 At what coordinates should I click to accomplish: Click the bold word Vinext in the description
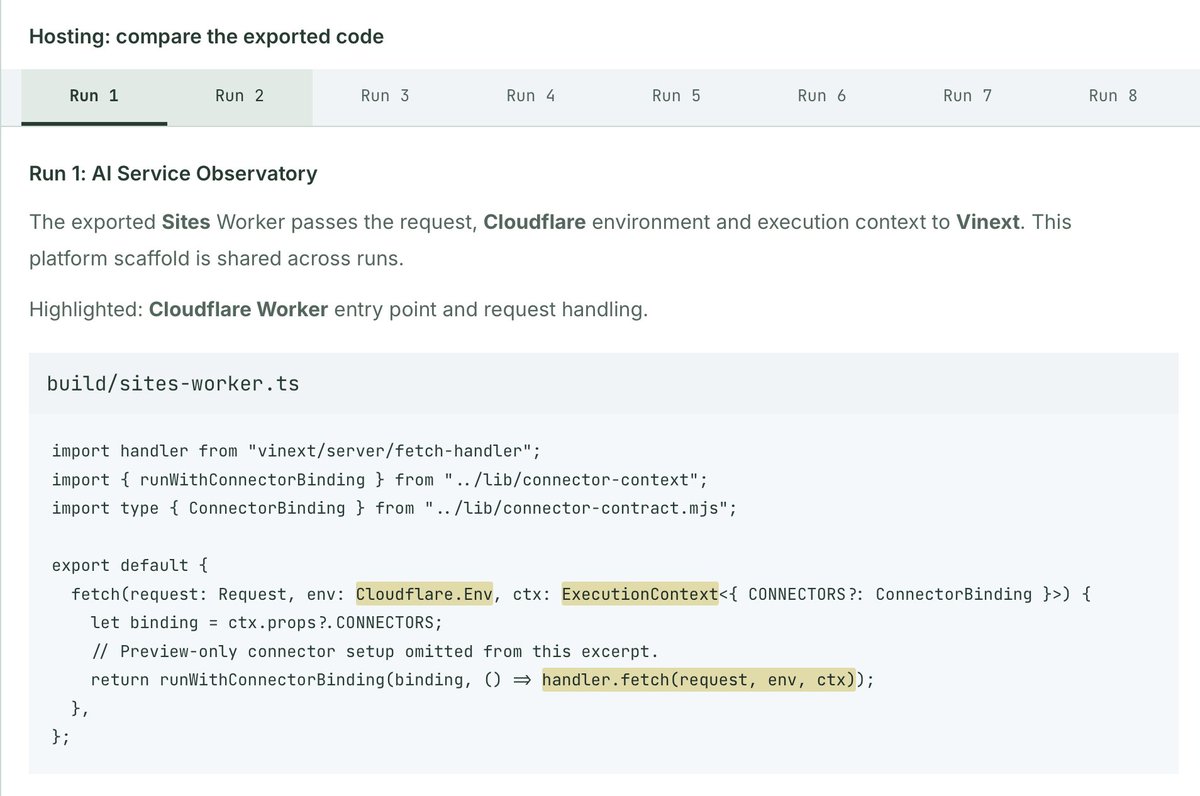click(x=989, y=221)
